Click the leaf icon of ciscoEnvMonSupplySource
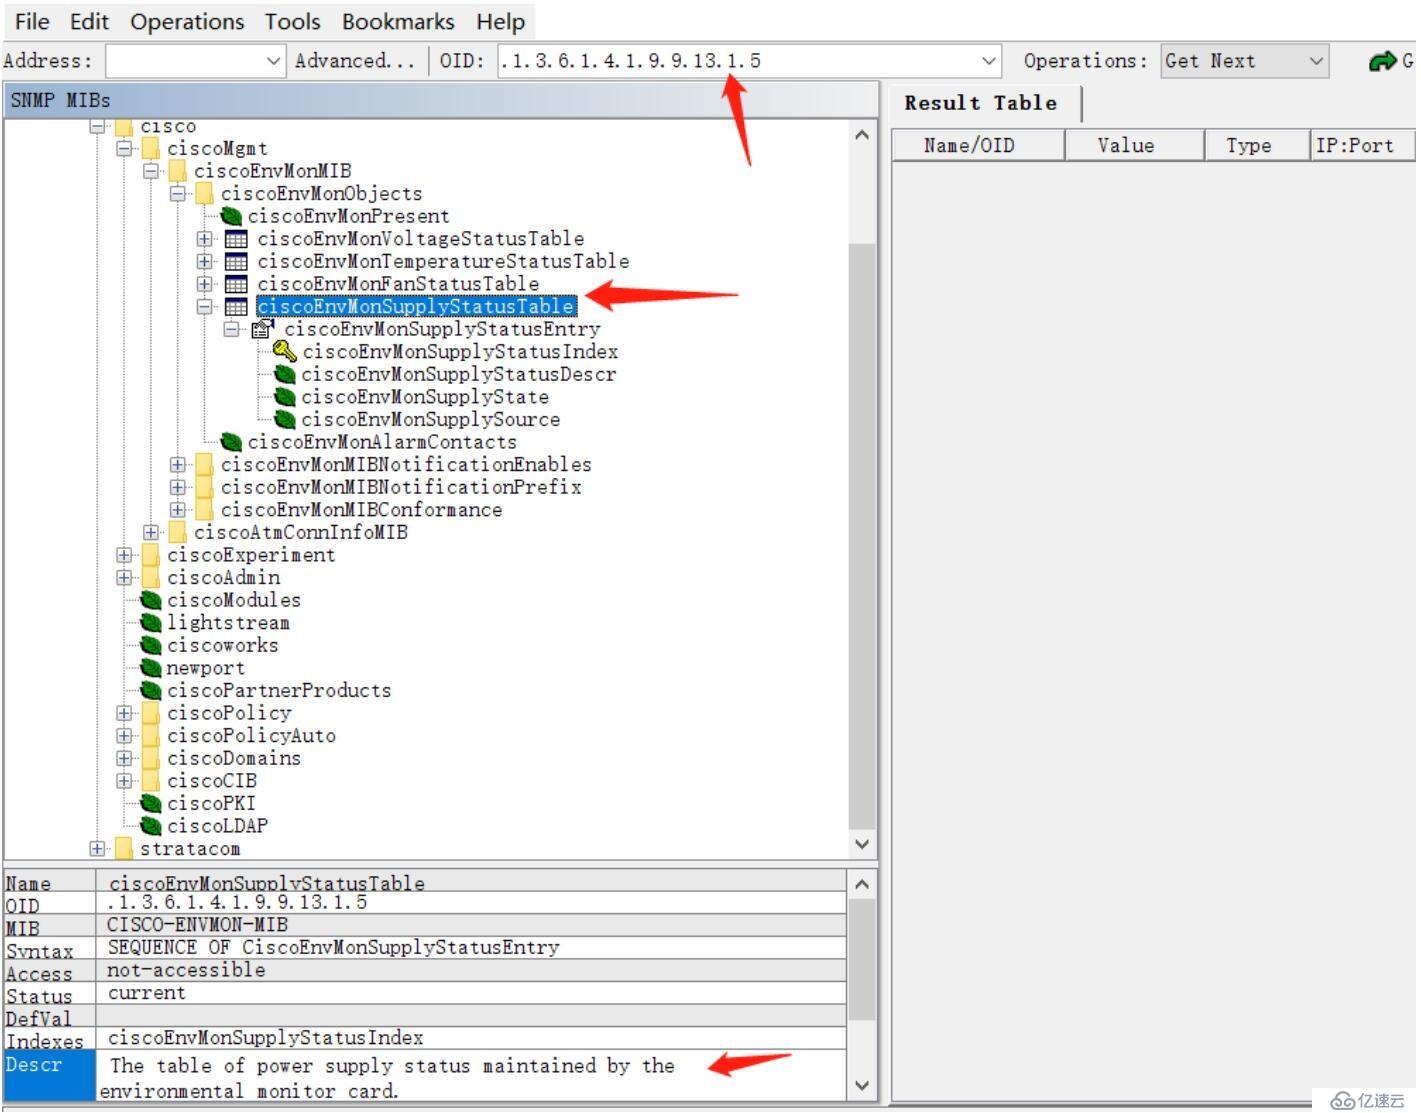This screenshot has width=1421, height=1113. click(x=286, y=420)
